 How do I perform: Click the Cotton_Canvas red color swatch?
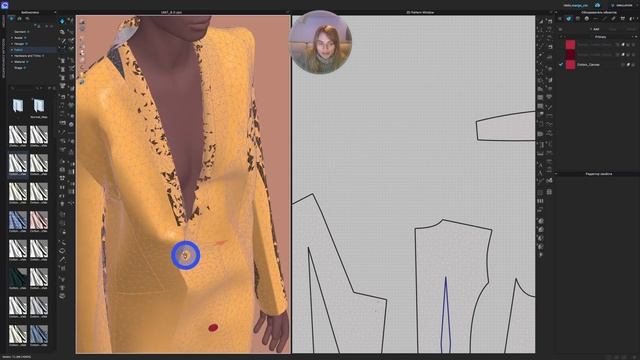(x=570, y=64)
